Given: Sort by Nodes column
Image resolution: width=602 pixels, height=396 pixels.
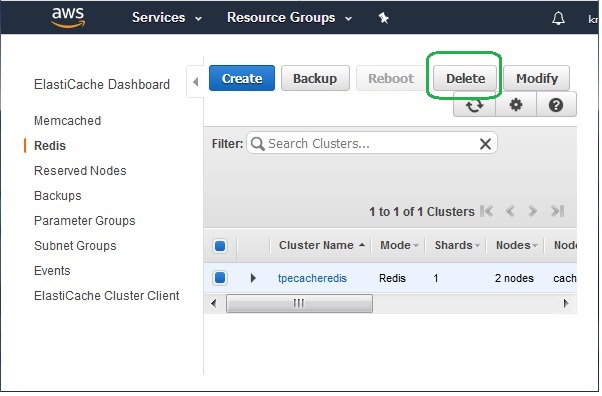Looking at the screenshot, I should coord(516,245).
